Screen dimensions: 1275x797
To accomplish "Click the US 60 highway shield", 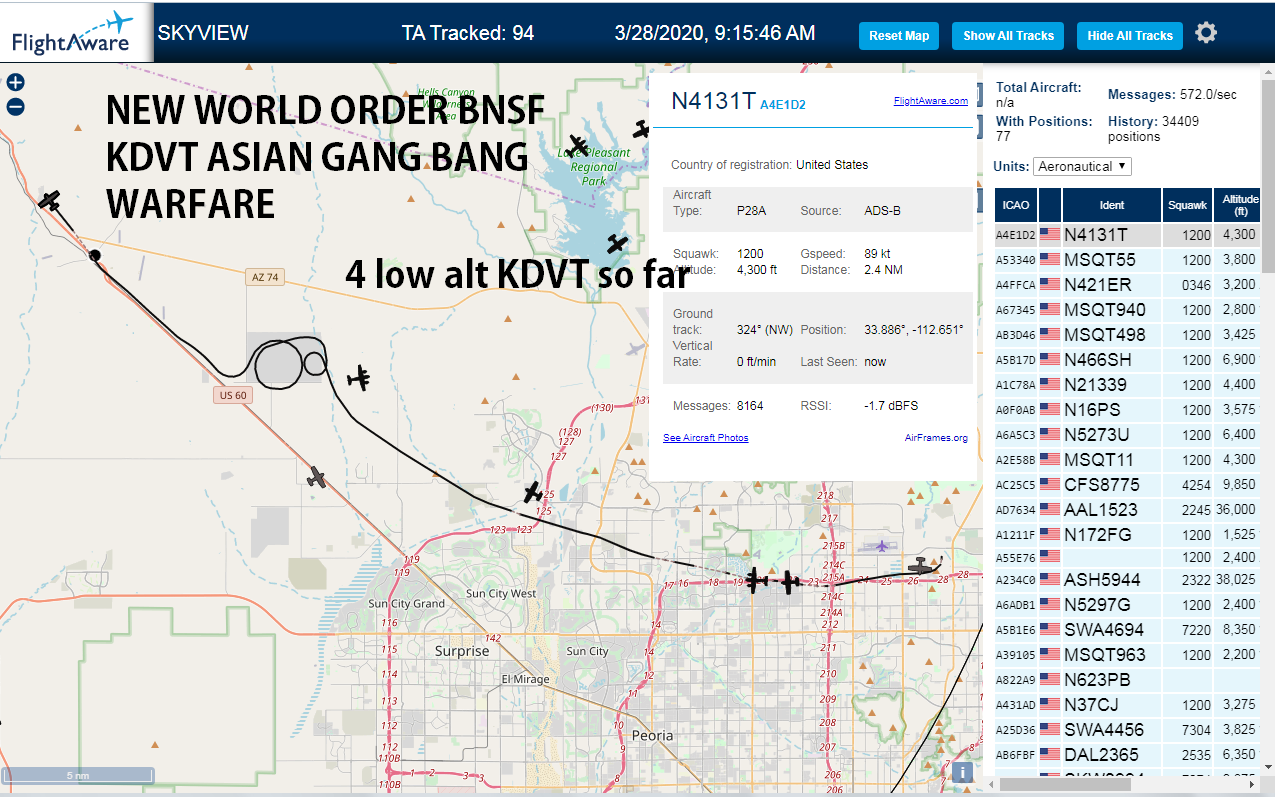I will (x=231, y=395).
